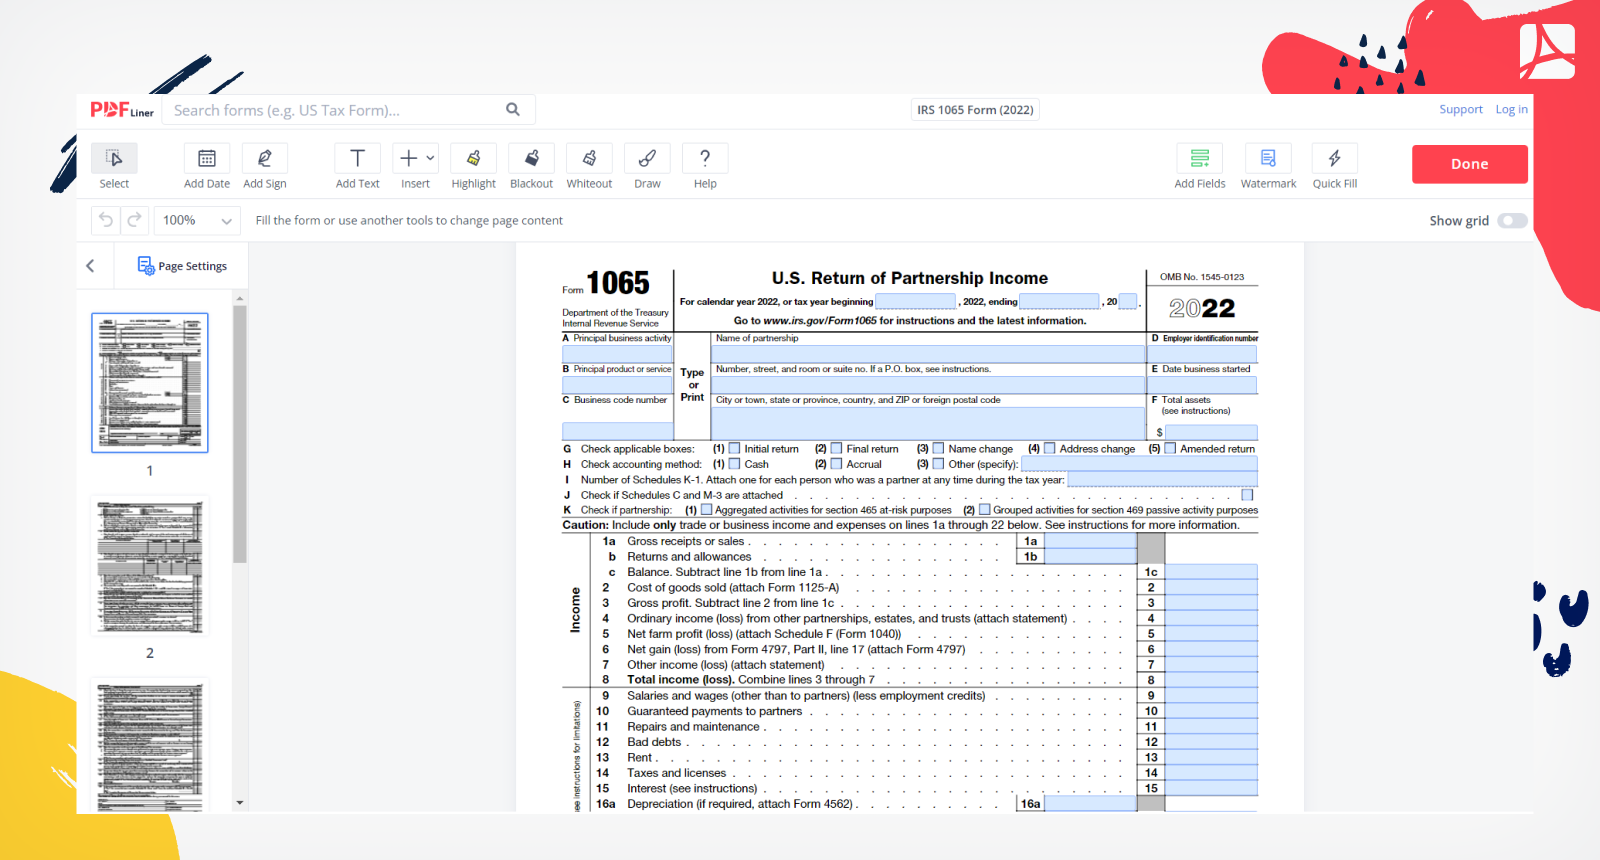Image resolution: width=1600 pixels, height=860 pixels.
Task: Check Schedules C and M-3 attached box
Action: (x=1247, y=495)
